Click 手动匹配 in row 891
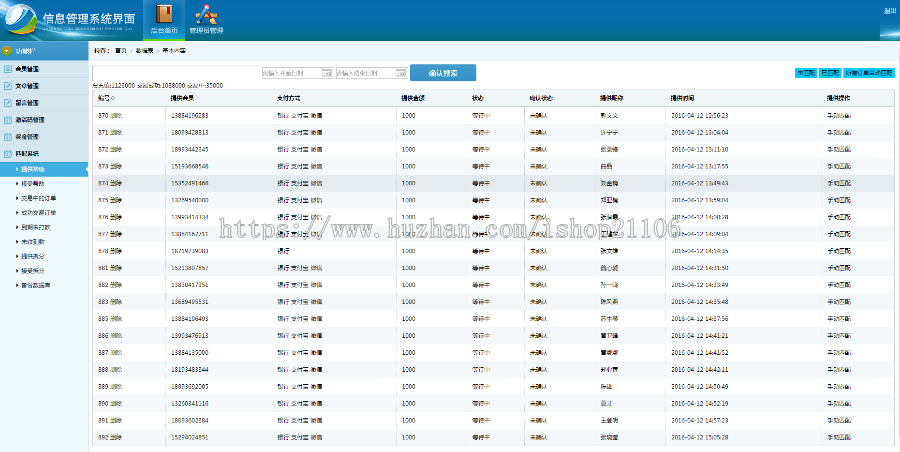The height and width of the screenshot is (452, 900). click(x=839, y=420)
